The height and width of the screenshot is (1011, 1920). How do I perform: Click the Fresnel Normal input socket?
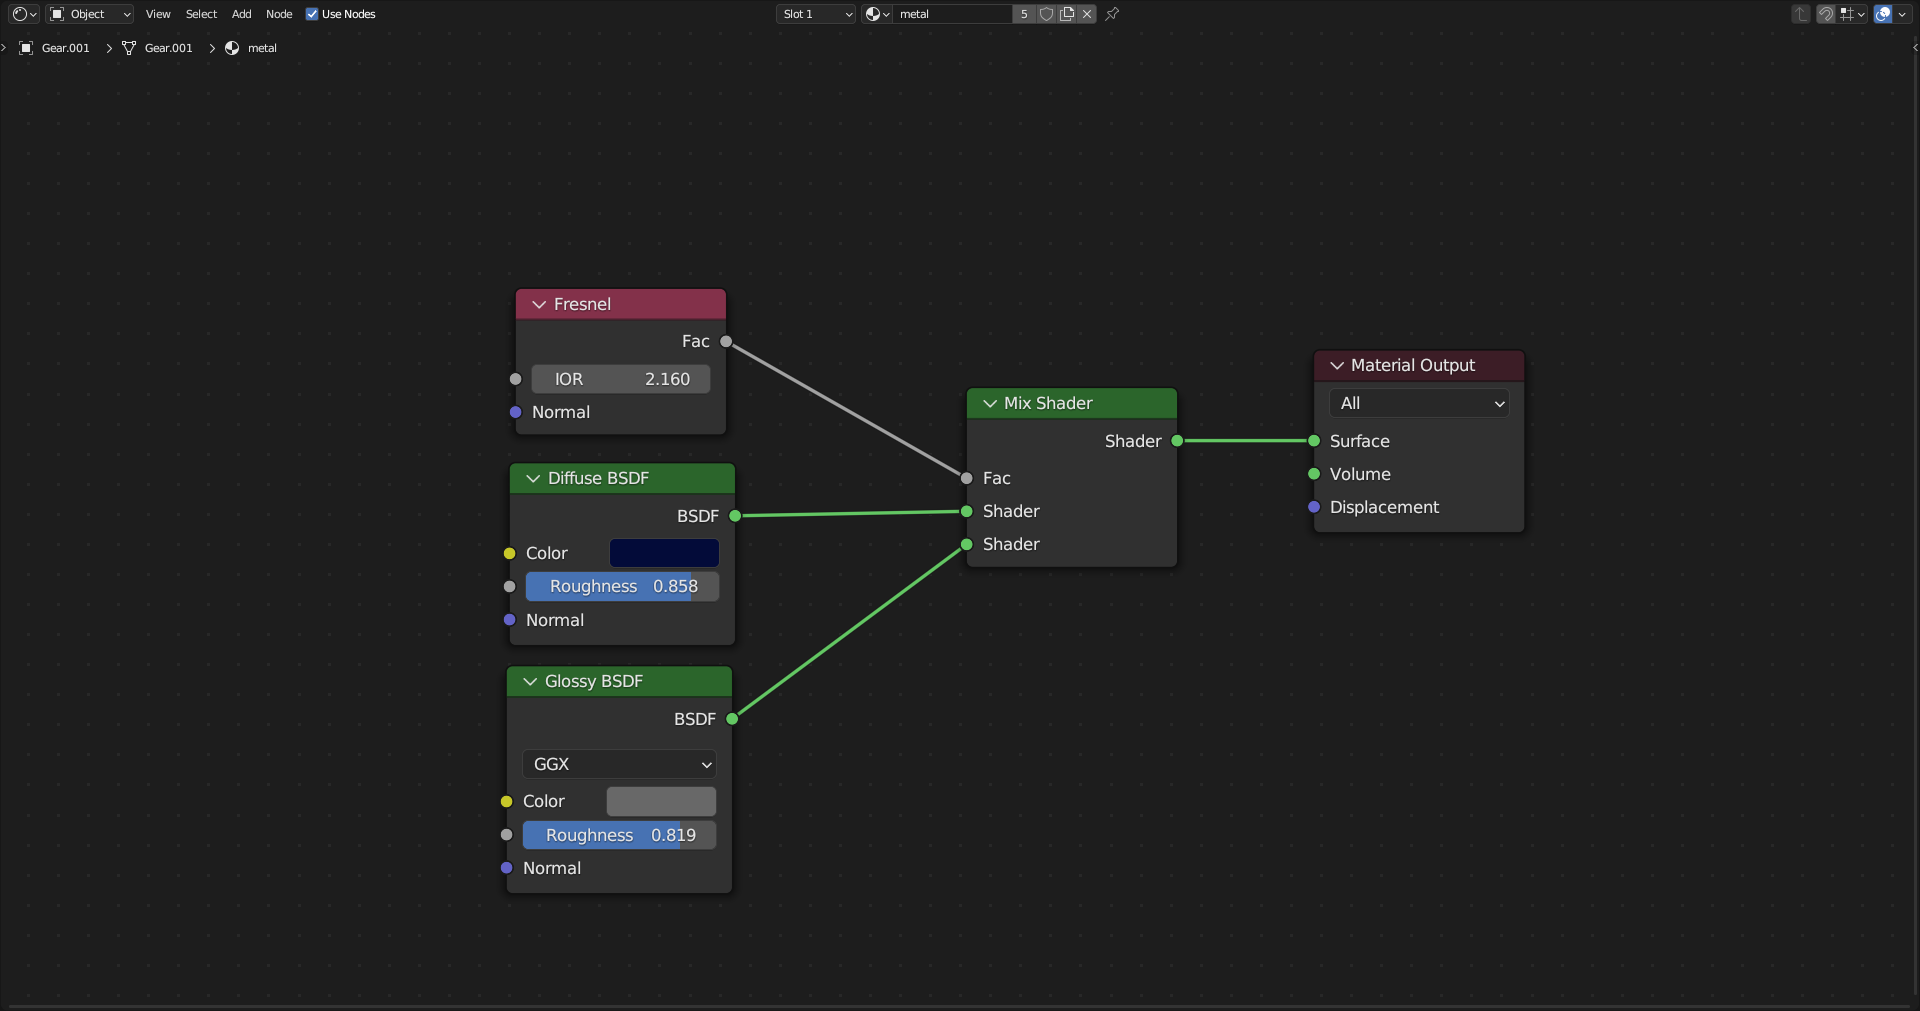point(515,412)
